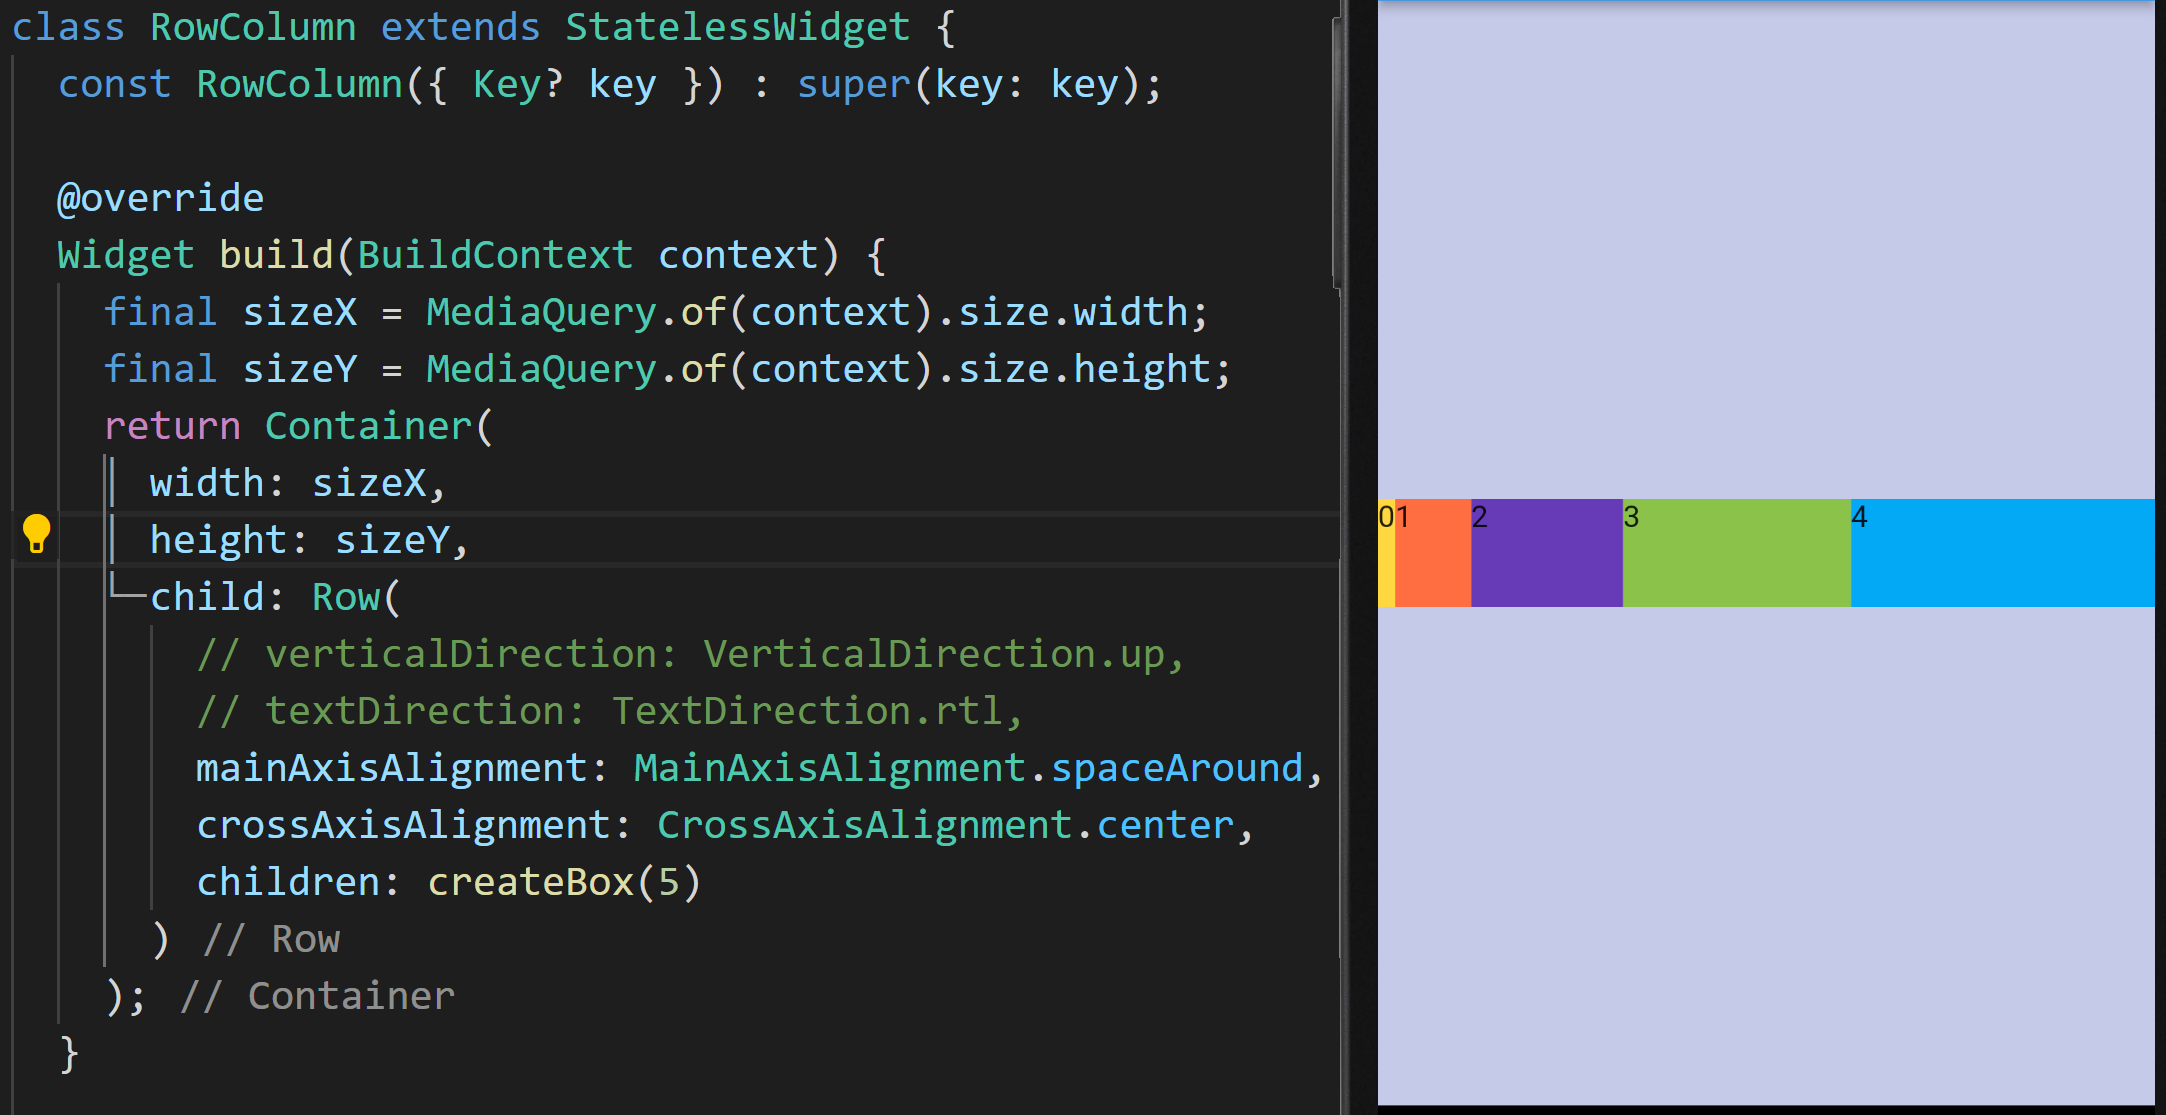Image resolution: width=2166 pixels, height=1115 pixels.
Task: Click the commented textDirection rtl line
Action: [x=609, y=711]
